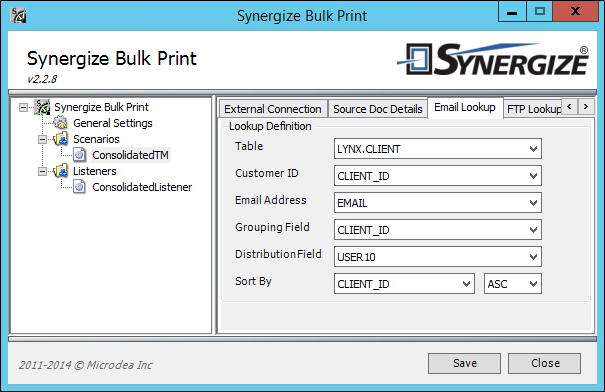
Task: Click the Synergize logo in header
Action: pos(493,59)
